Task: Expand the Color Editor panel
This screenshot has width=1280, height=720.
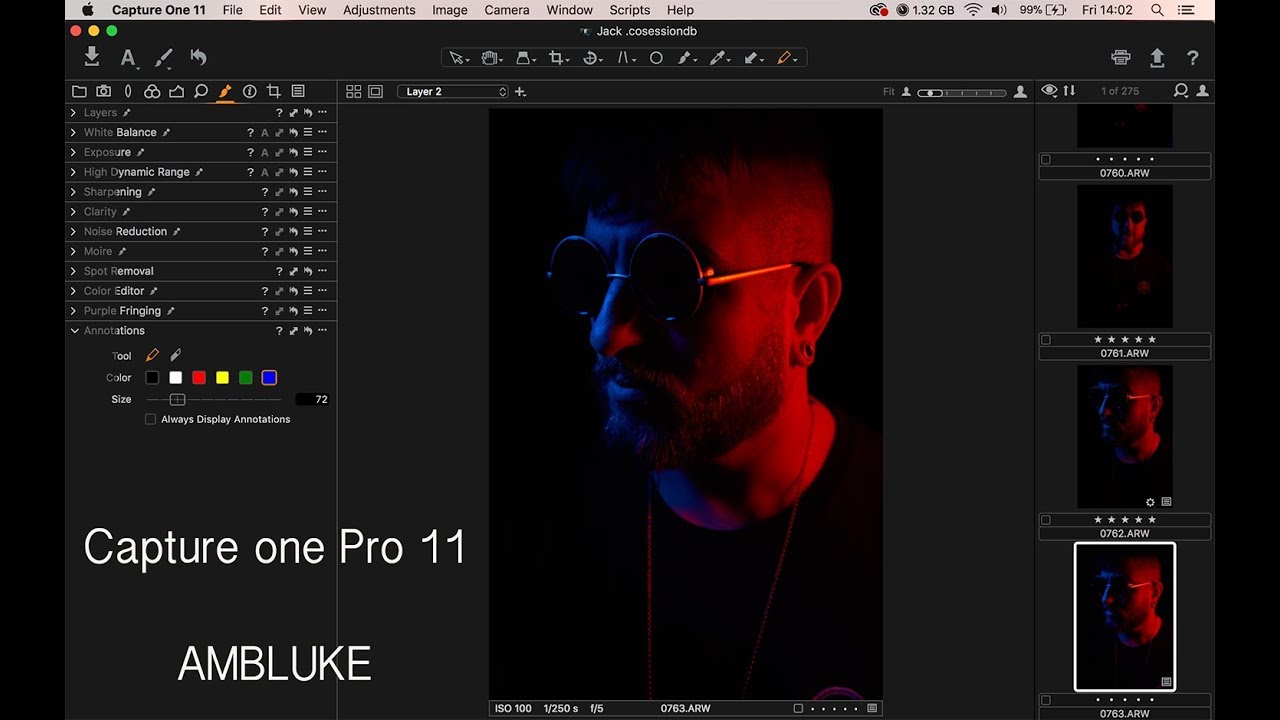Action: tap(73, 291)
